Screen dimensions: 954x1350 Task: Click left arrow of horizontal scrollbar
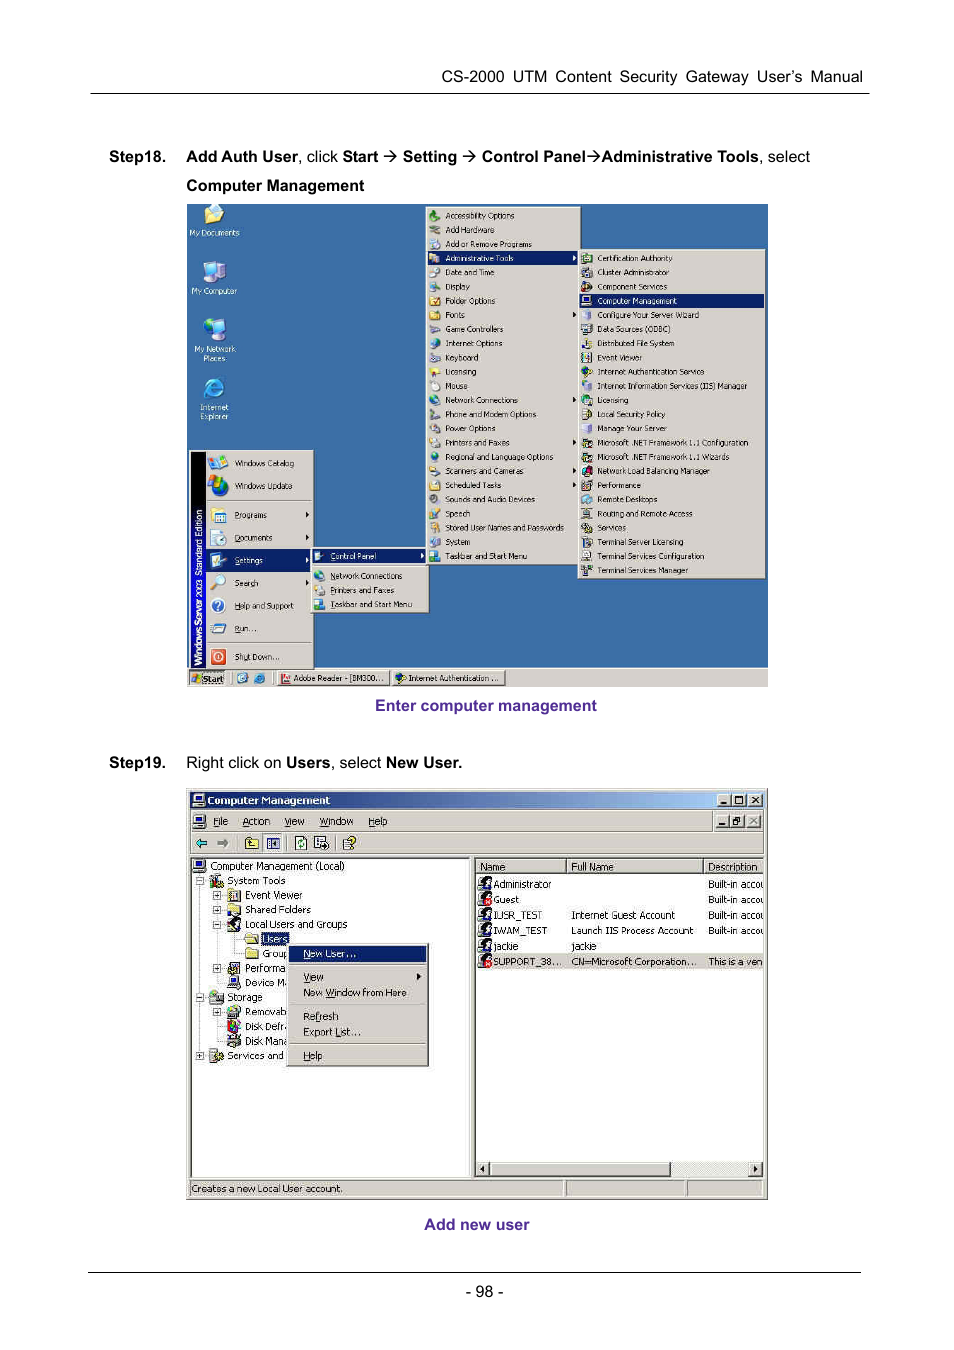pyautogui.click(x=483, y=1169)
